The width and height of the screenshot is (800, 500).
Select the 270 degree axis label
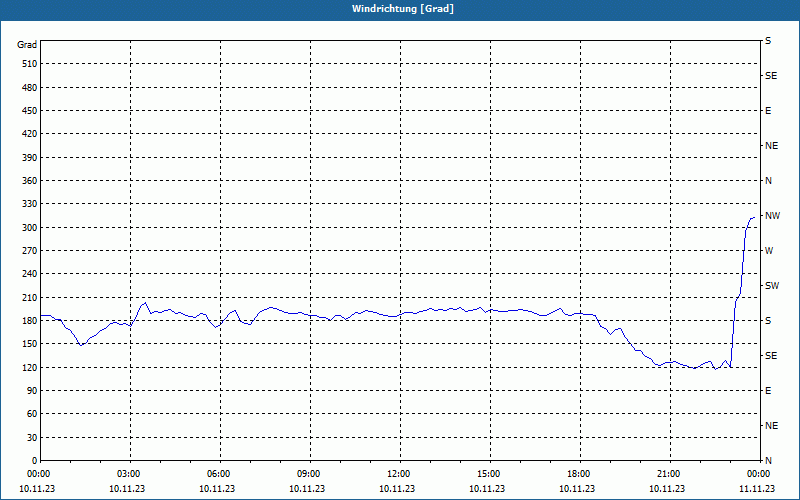point(30,251)
